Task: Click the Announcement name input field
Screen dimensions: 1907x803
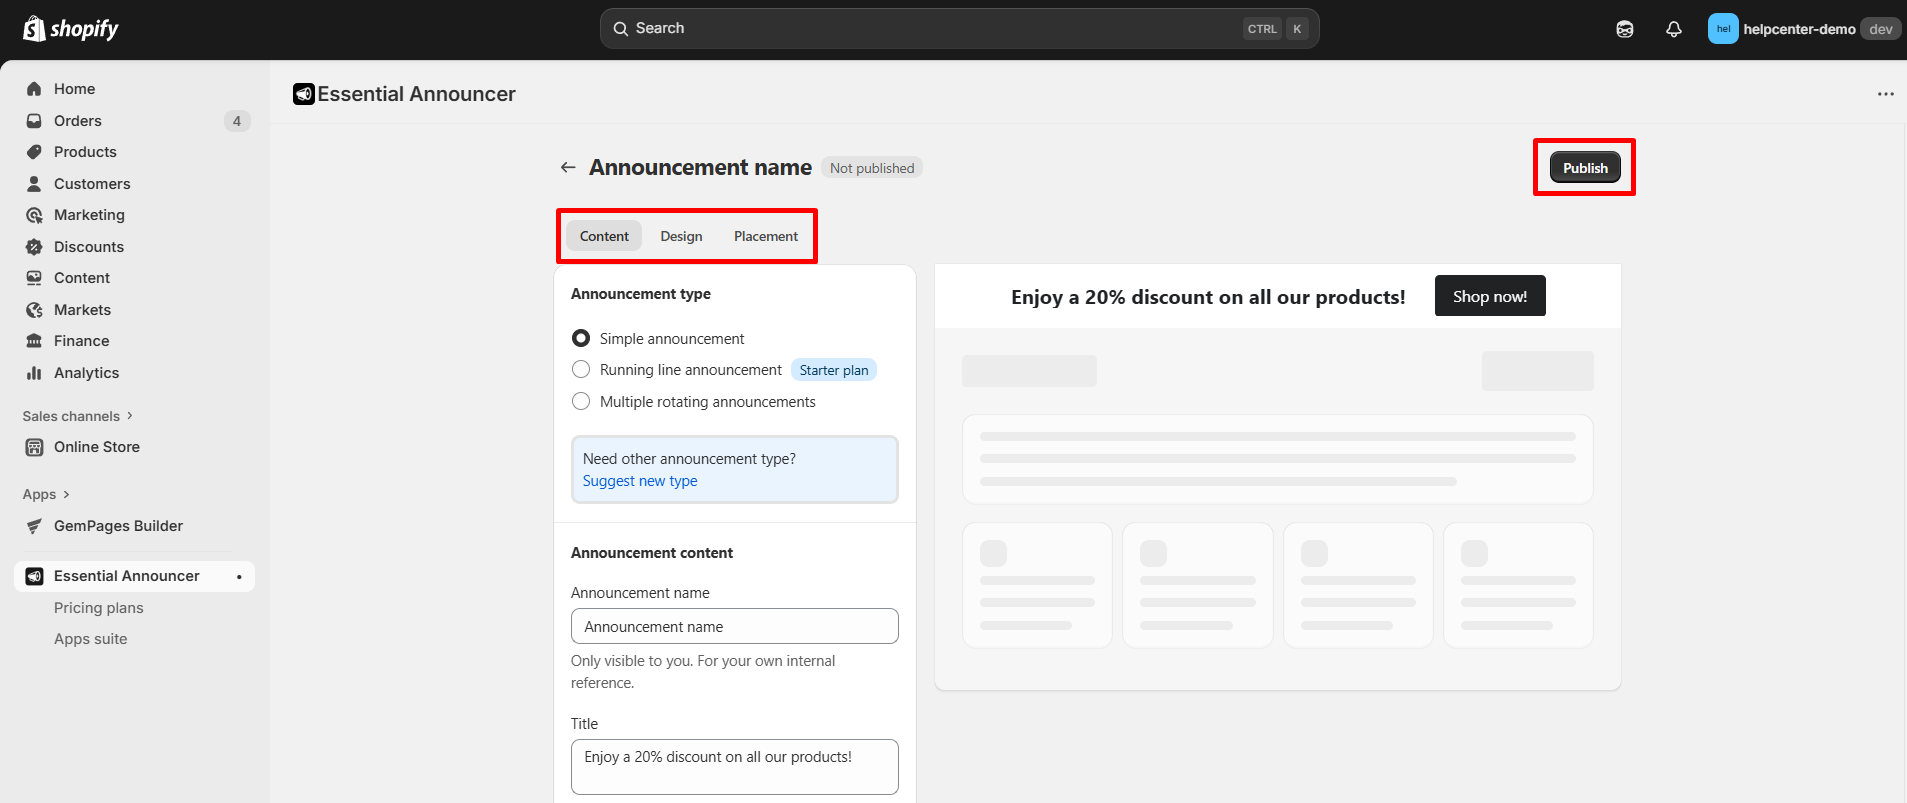Action: [x=734, y=626]
